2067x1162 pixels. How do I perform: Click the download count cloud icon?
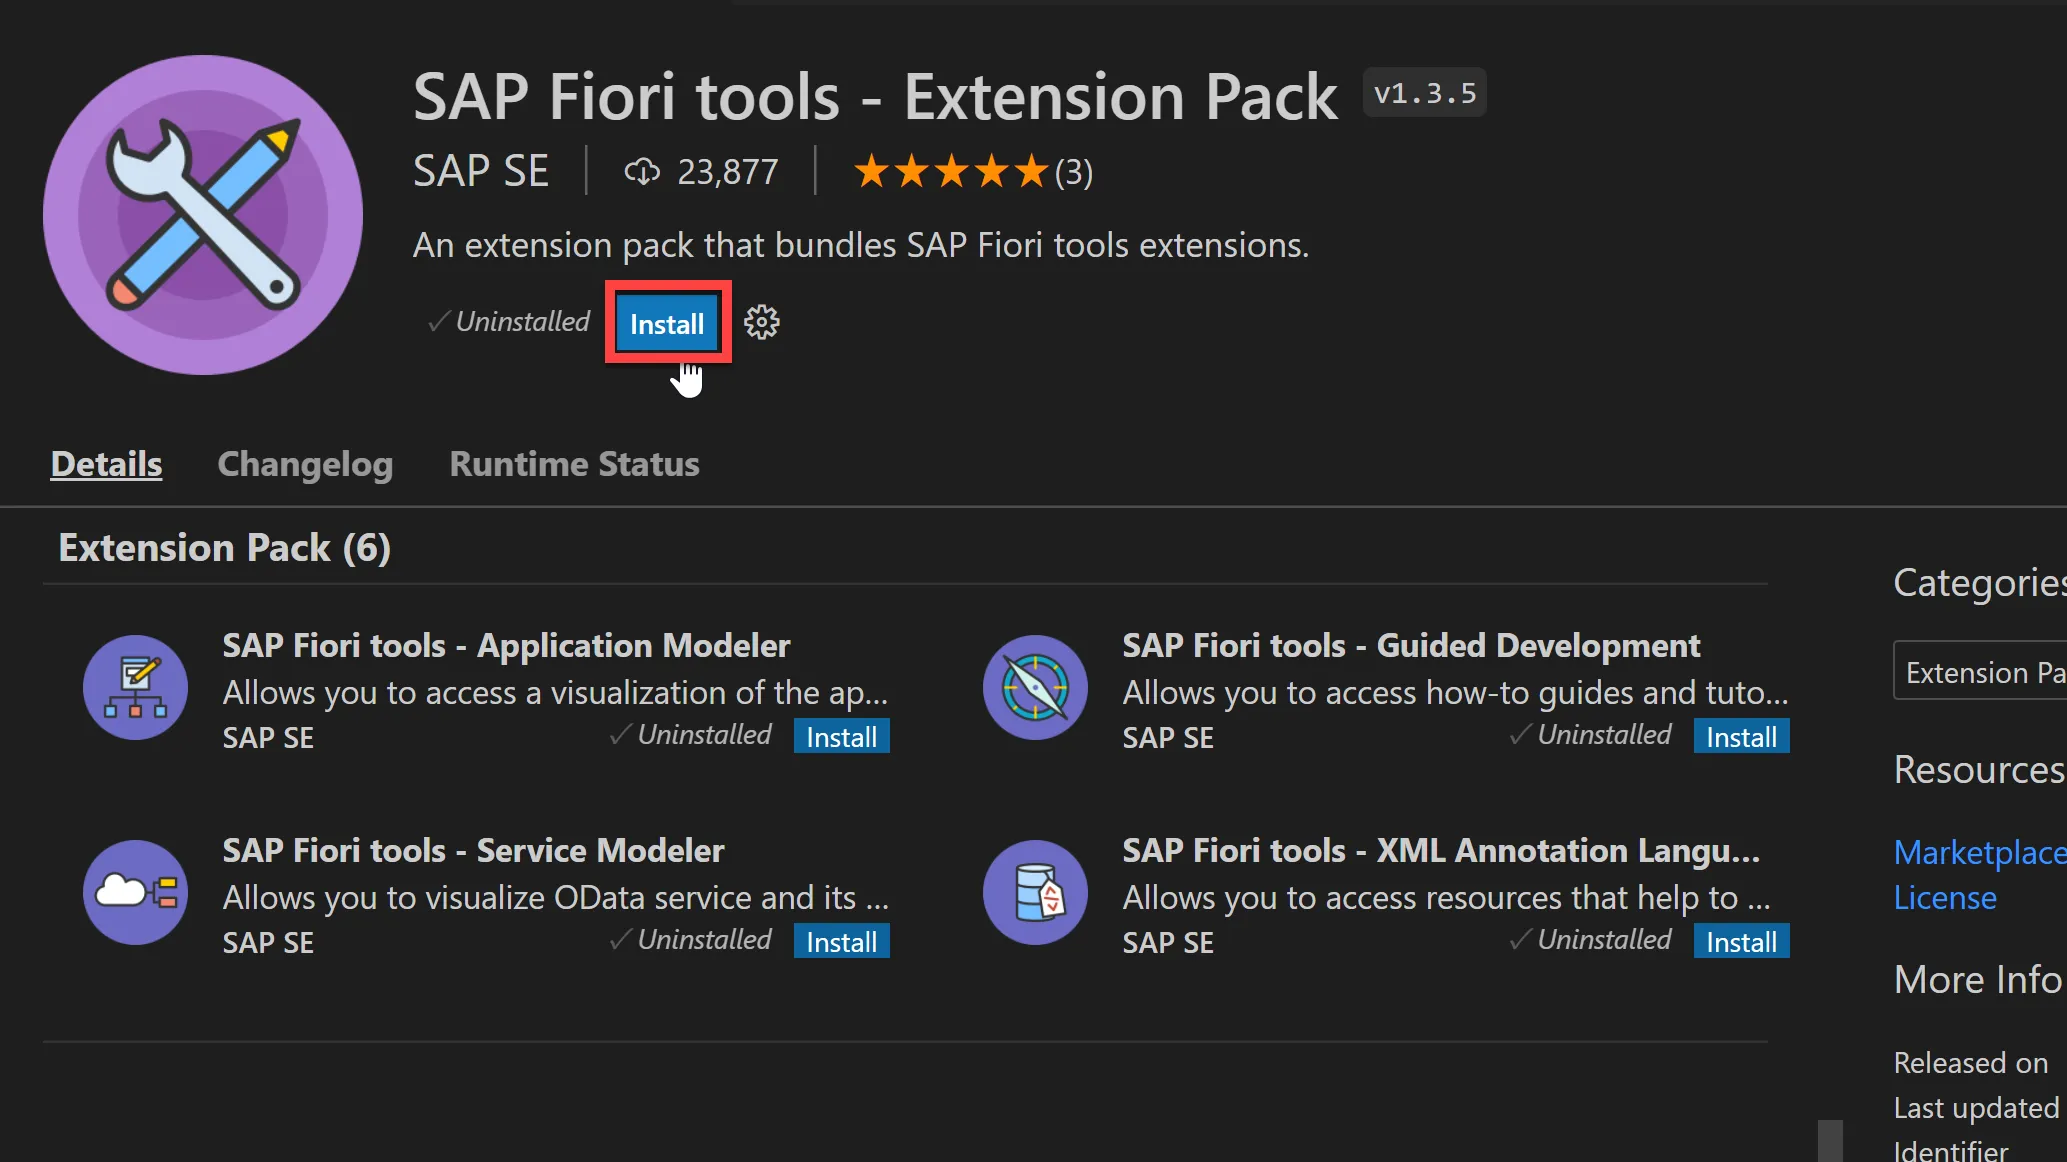click(642, 172)
